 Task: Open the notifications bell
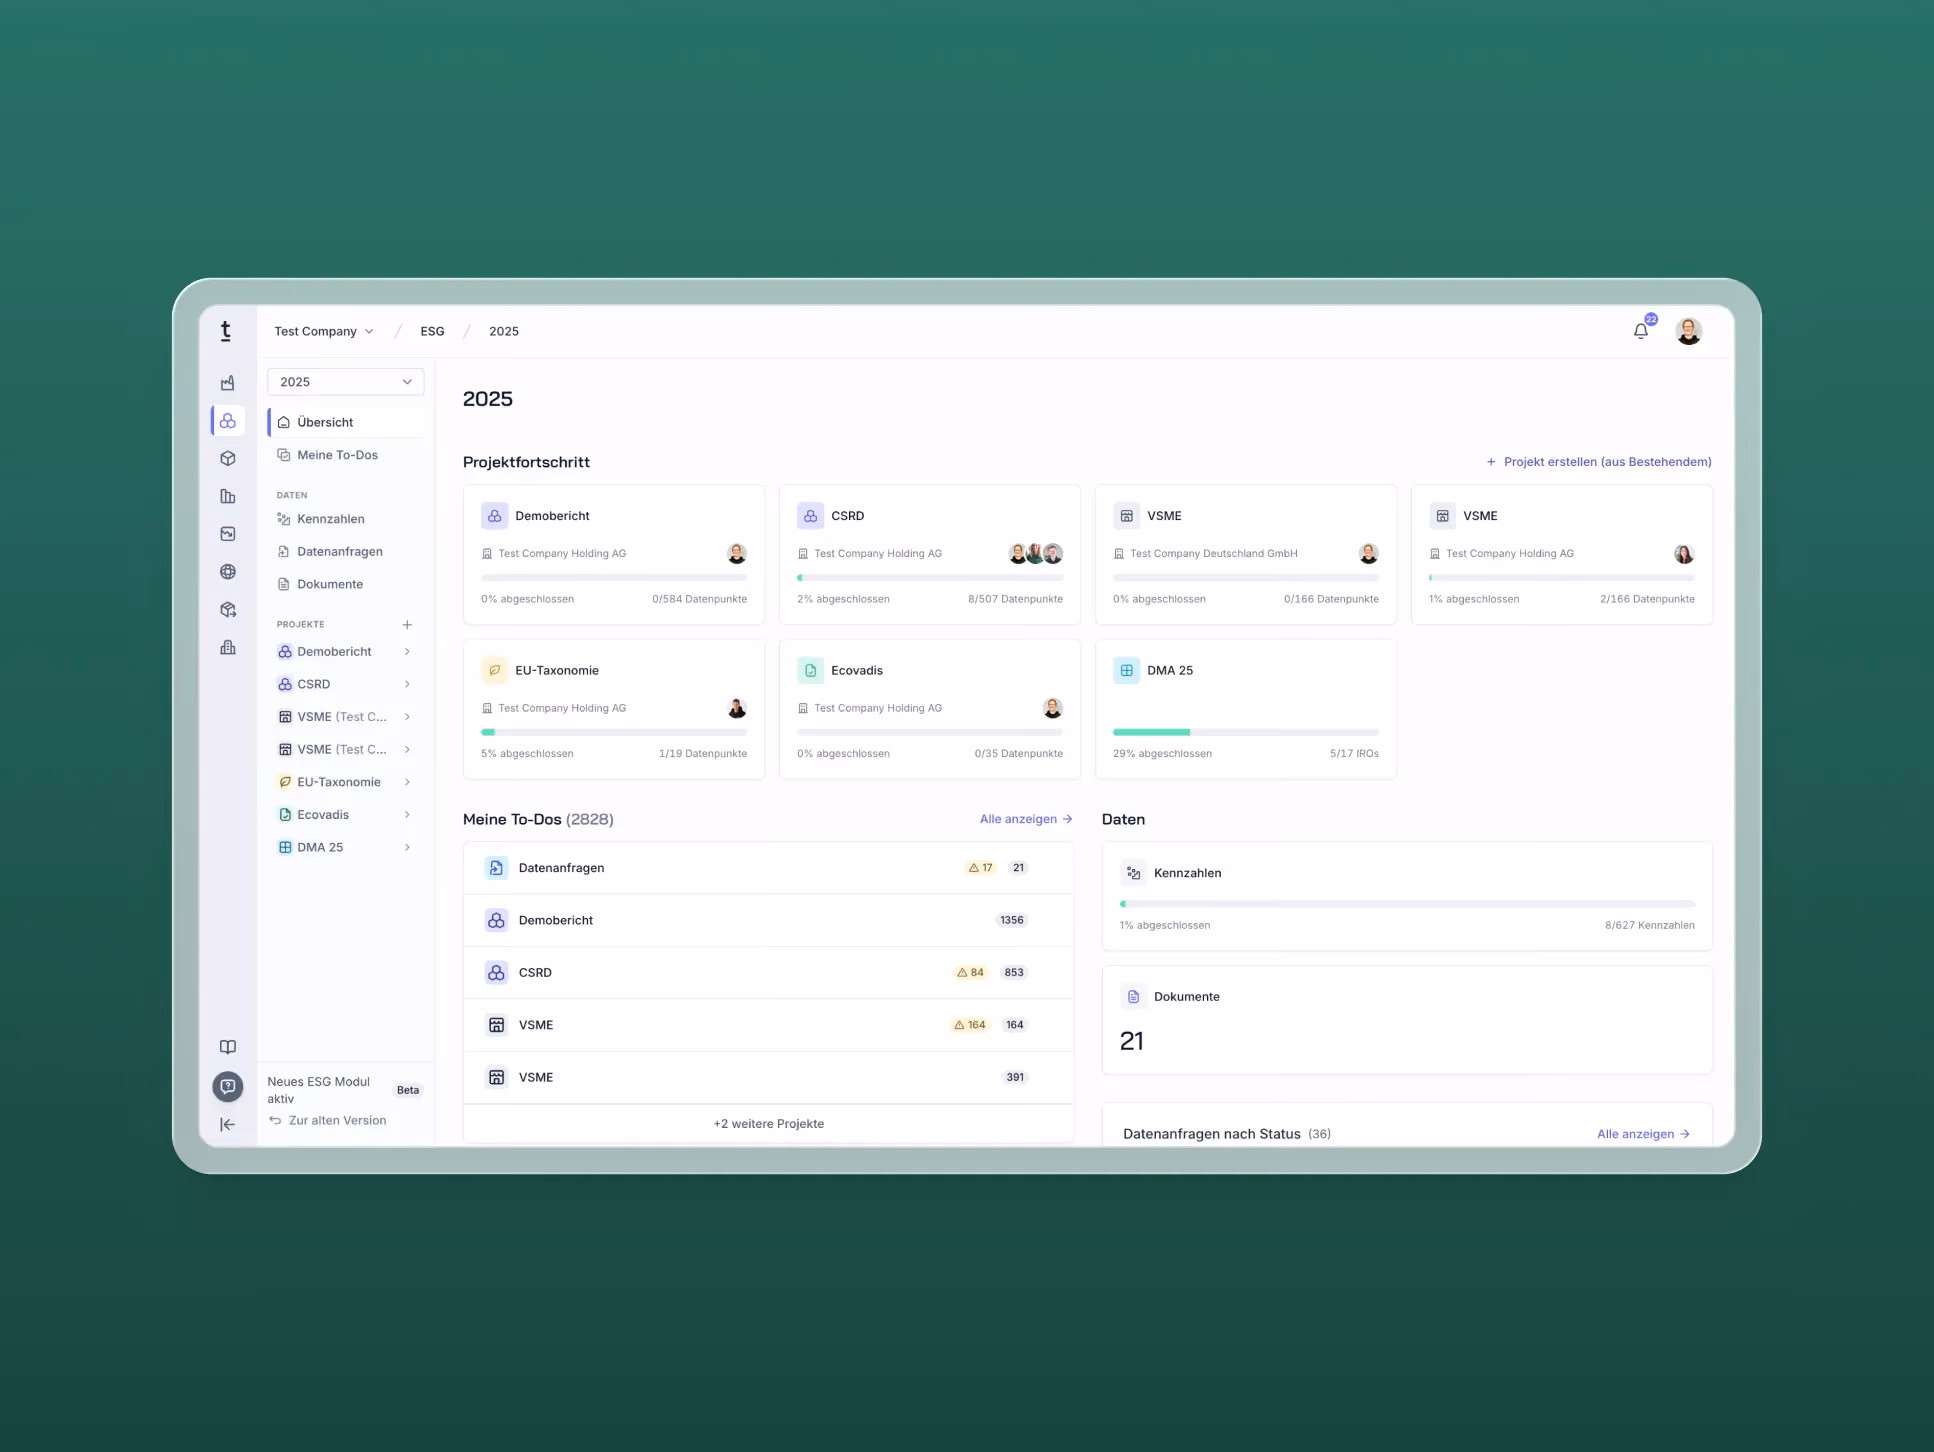coord(1640,331)
